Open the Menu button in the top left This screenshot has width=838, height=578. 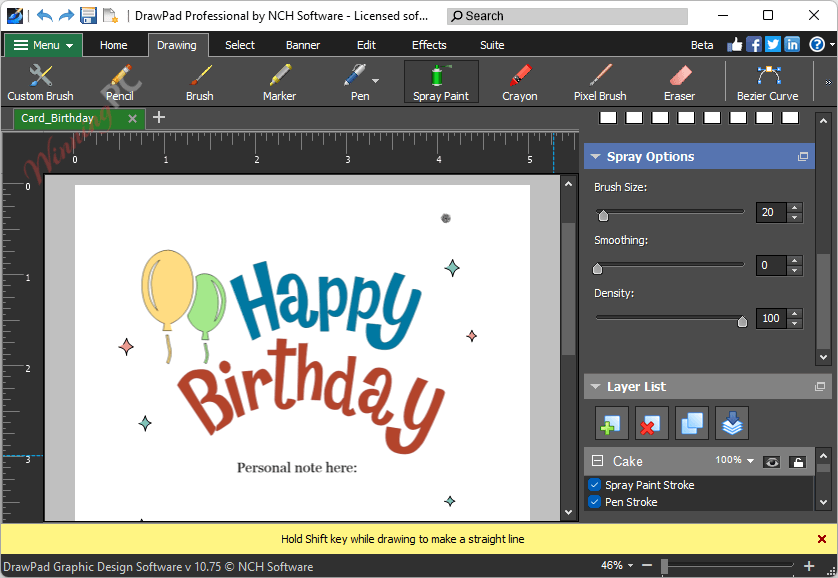42,45
